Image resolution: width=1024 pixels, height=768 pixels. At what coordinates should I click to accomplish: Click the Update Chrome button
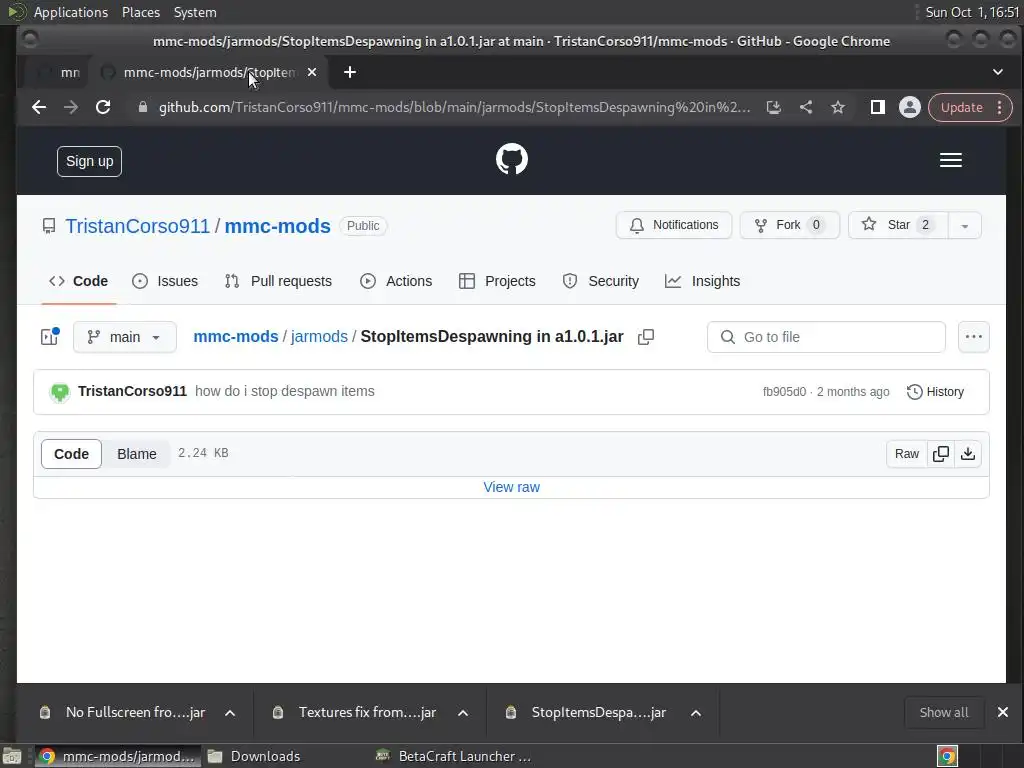[x=961, y=107]
